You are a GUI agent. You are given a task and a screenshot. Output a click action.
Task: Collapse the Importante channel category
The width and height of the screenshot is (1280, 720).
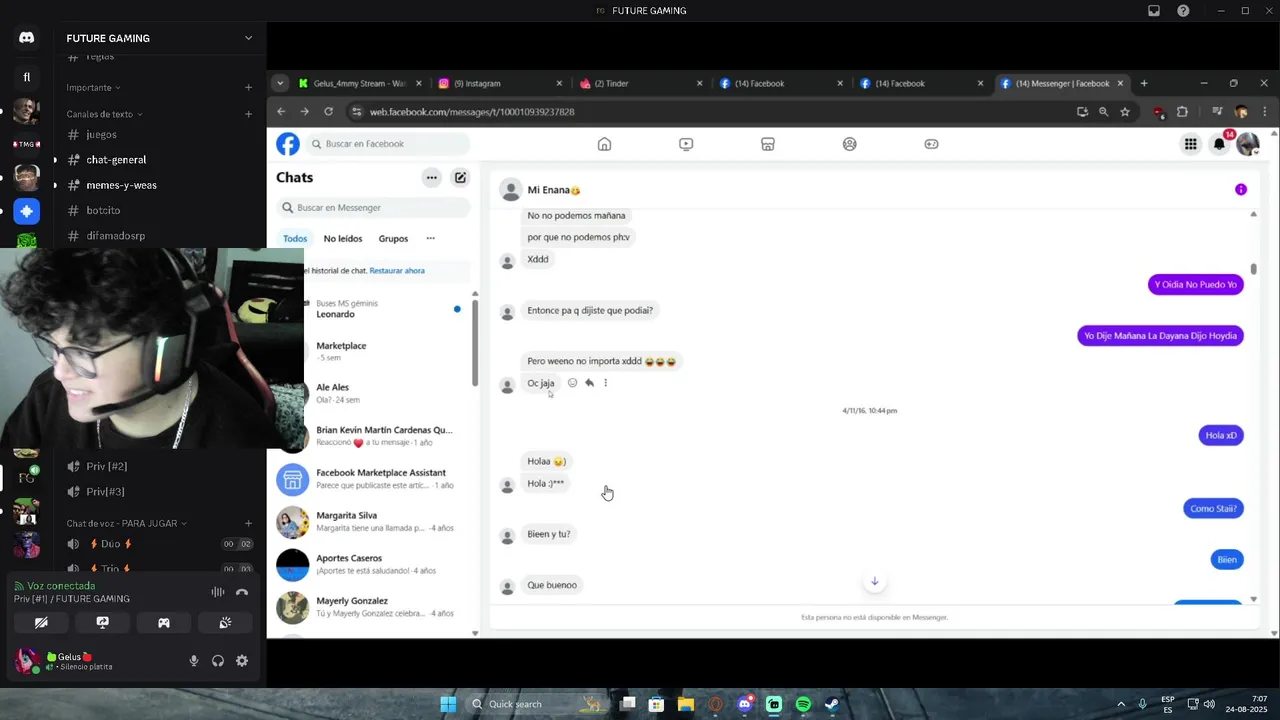[x=94, y=88]
